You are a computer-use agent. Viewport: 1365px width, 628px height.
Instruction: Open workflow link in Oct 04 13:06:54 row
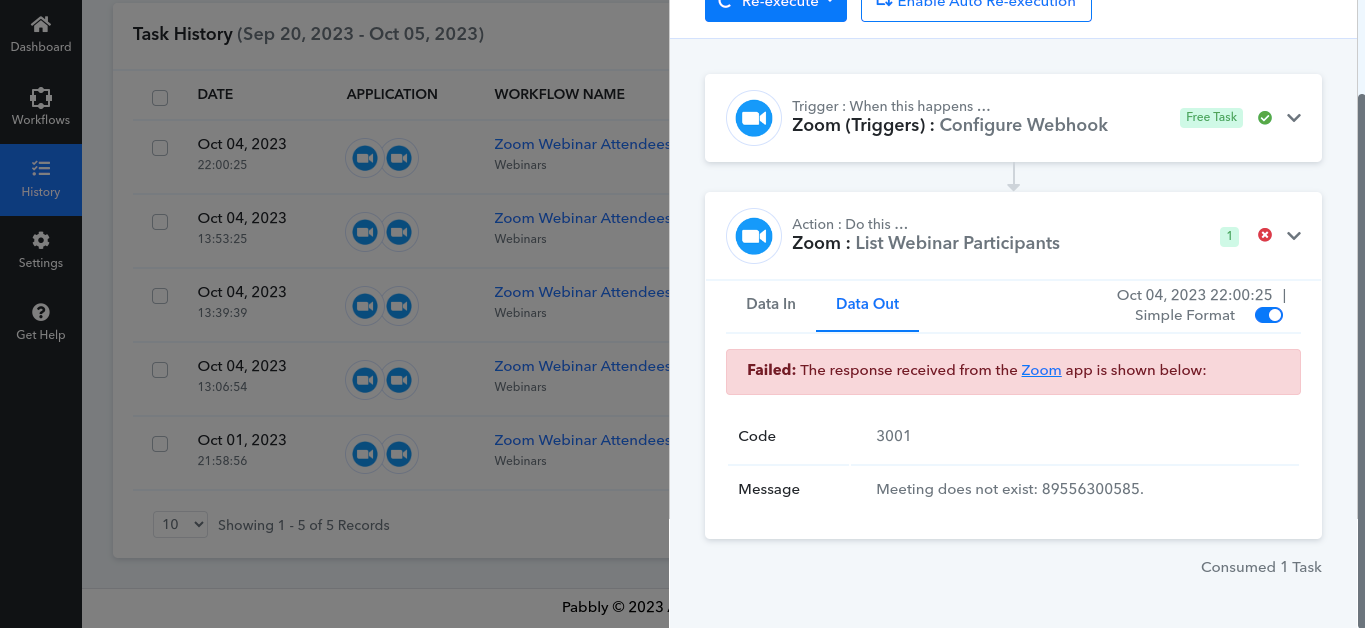[x=581, y=366]
